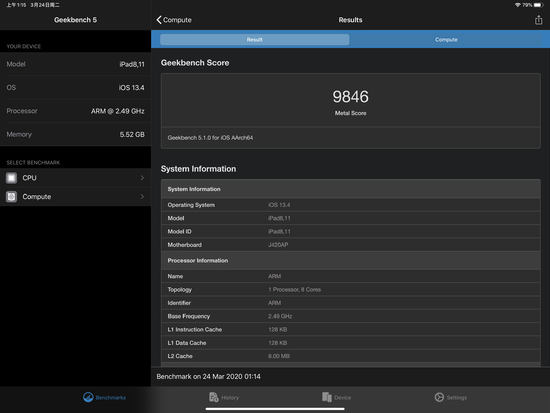Viewport: 550px width, 413px height.
Task: Tap the Memory 5.52 GB row
Action: 75,134
